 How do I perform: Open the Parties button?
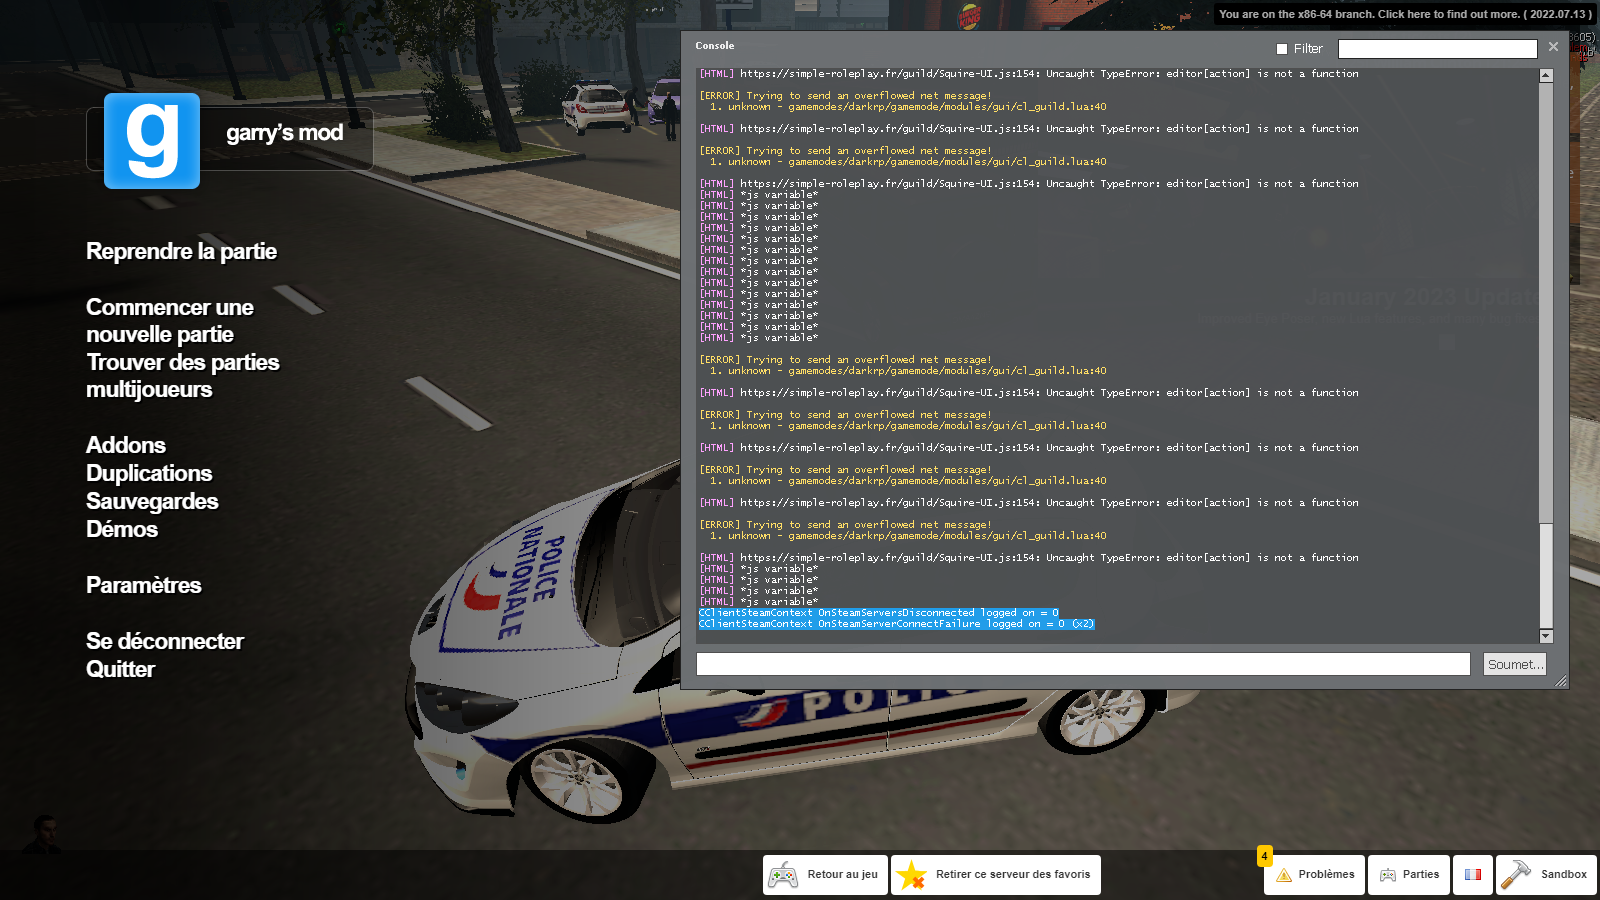tap(1409, 875)
